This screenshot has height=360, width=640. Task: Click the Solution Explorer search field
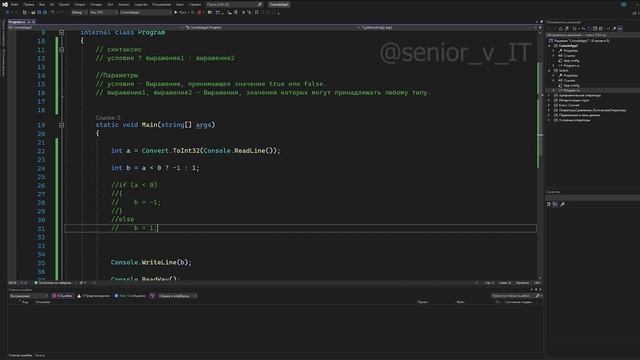[592, 35]
